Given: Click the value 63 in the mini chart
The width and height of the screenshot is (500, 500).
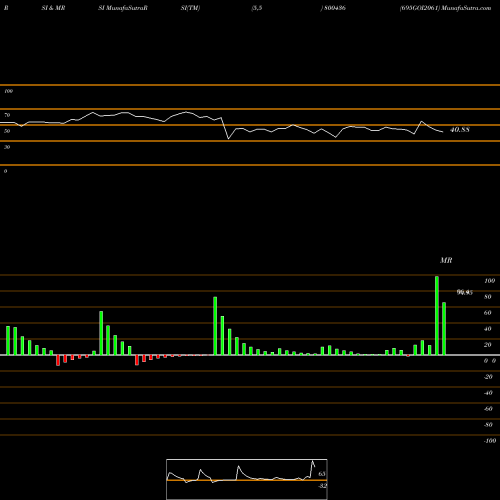Looking at the screenshot, I should click(x=322, y=474).
